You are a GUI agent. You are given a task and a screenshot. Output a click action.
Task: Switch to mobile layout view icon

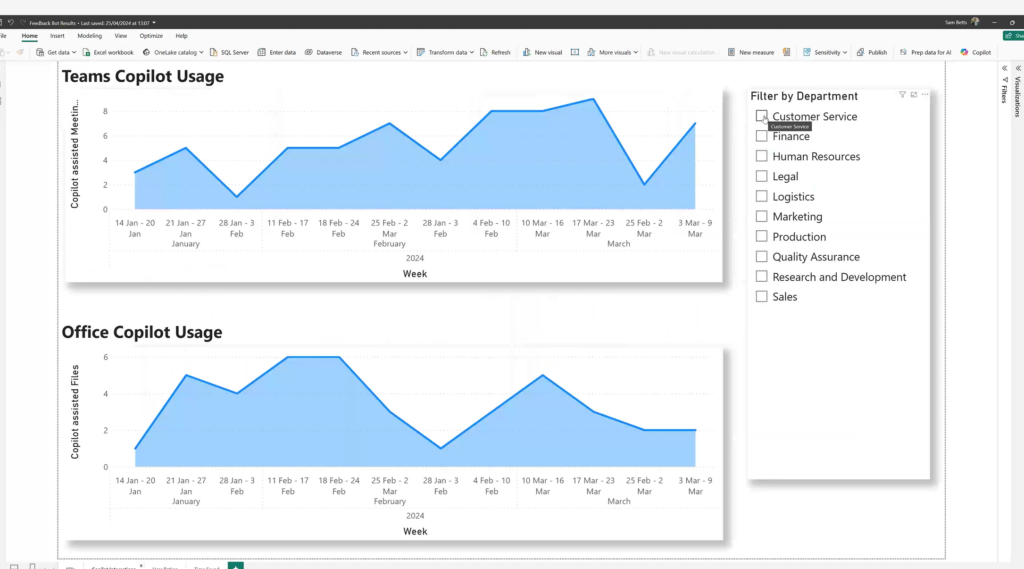(32, 566)
